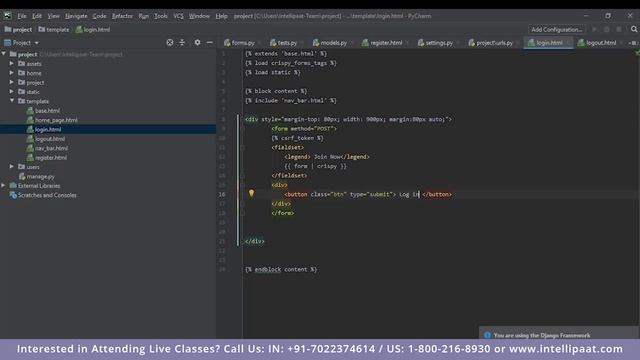Click the endblock content line
Screen dimensions: 640x360
click(x=281, y=269)
